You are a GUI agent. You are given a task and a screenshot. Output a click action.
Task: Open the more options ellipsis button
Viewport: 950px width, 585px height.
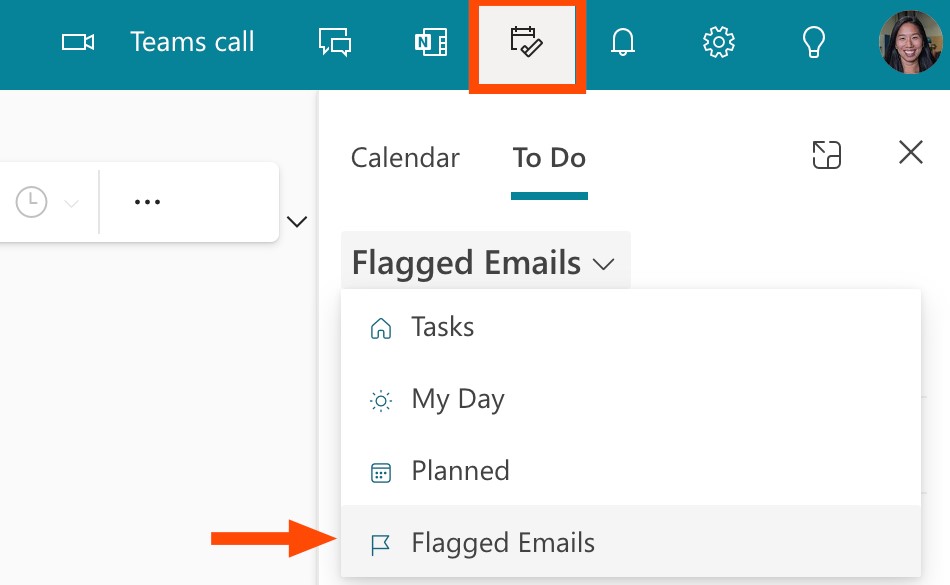(147, 202)
